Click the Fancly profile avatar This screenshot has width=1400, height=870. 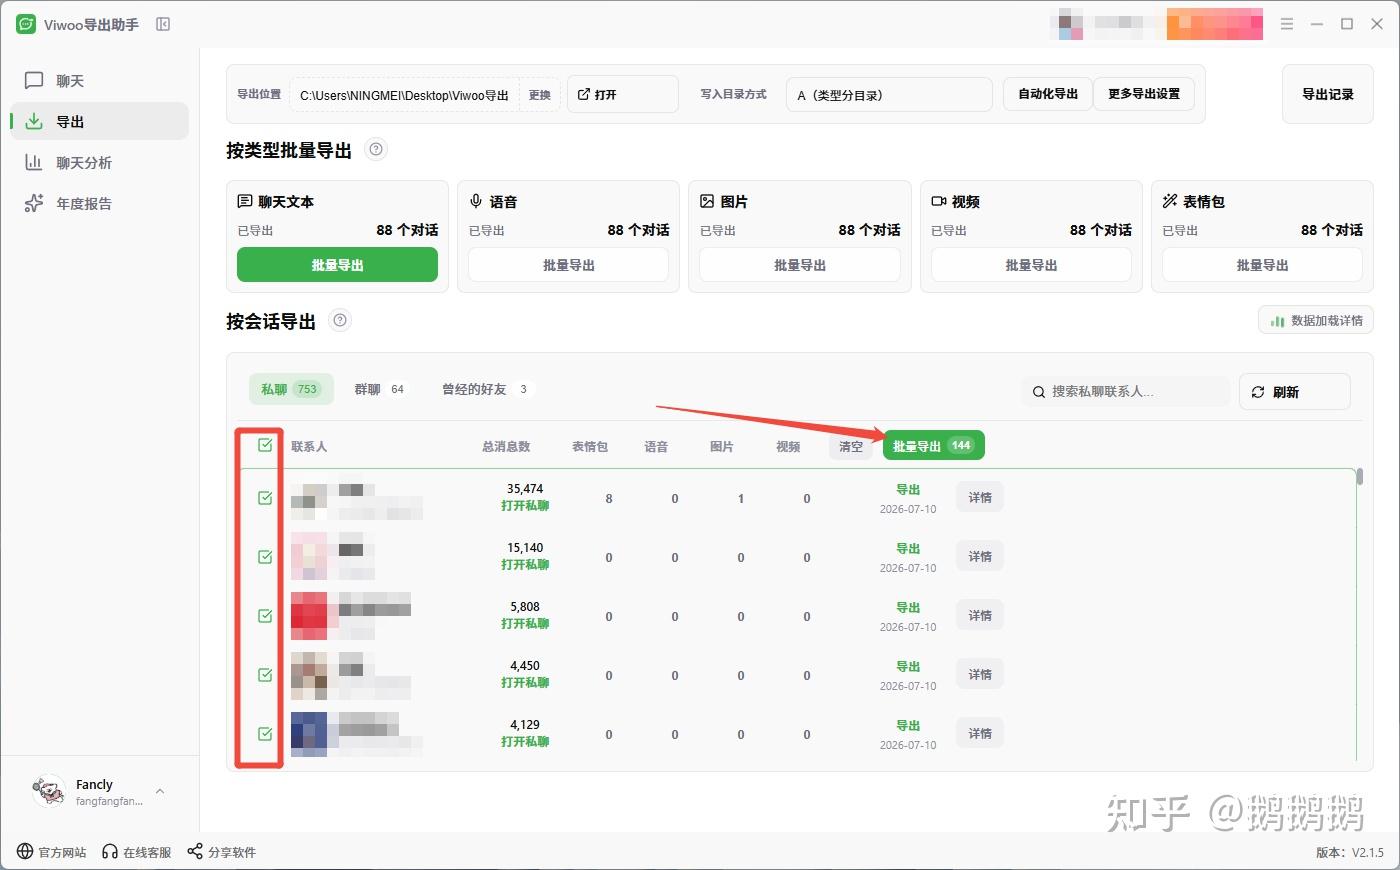tap(49, 791)
